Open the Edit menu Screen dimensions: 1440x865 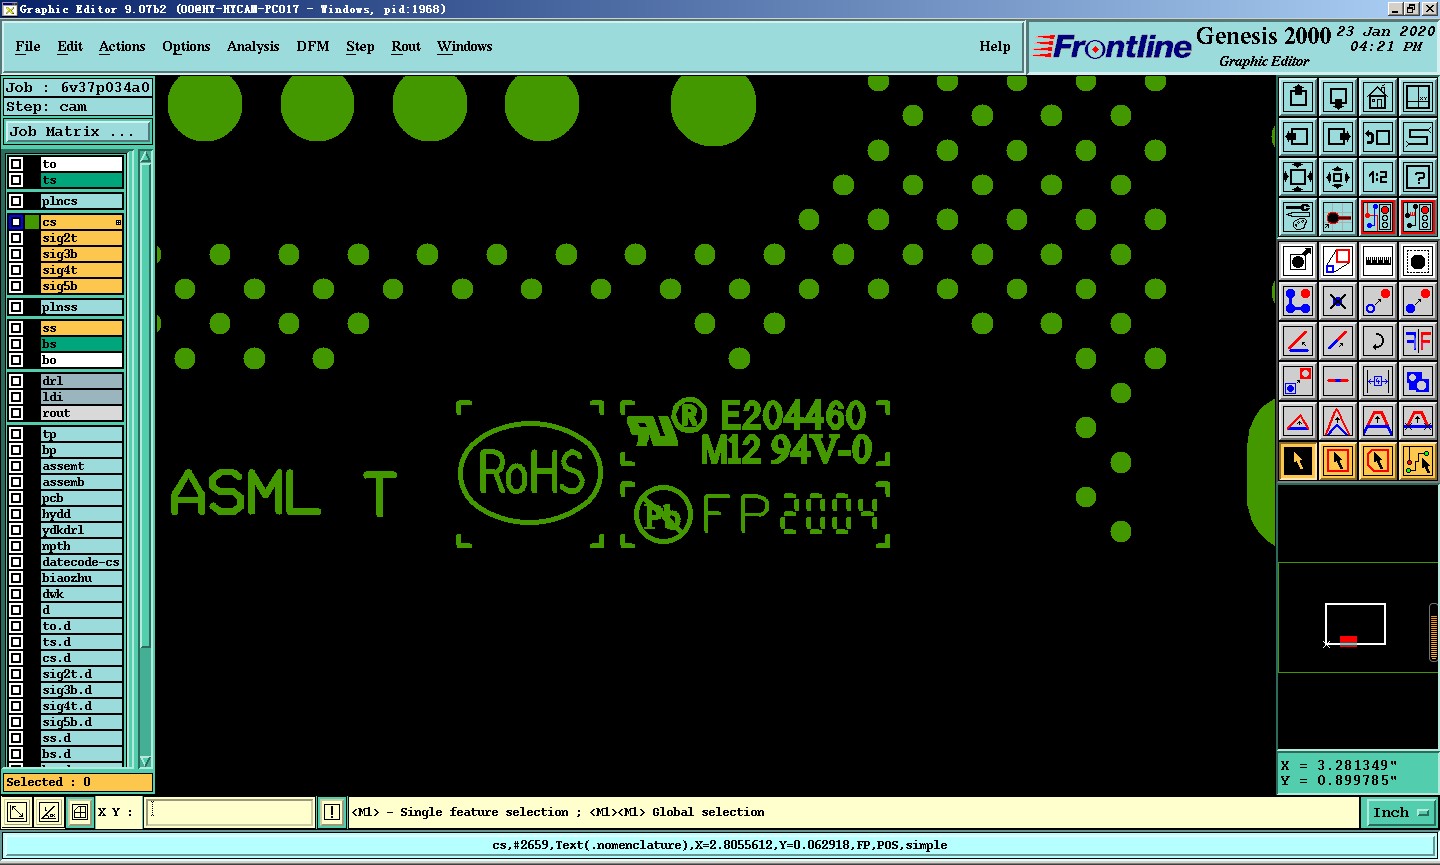tap(70, 46)
